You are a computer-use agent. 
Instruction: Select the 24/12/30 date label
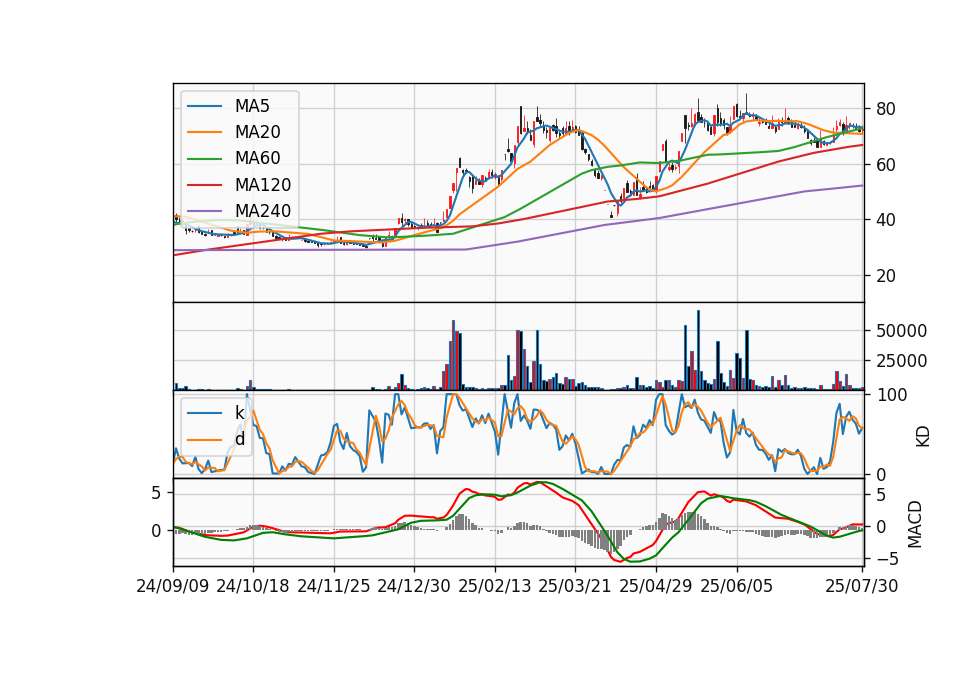coord(414,587)
